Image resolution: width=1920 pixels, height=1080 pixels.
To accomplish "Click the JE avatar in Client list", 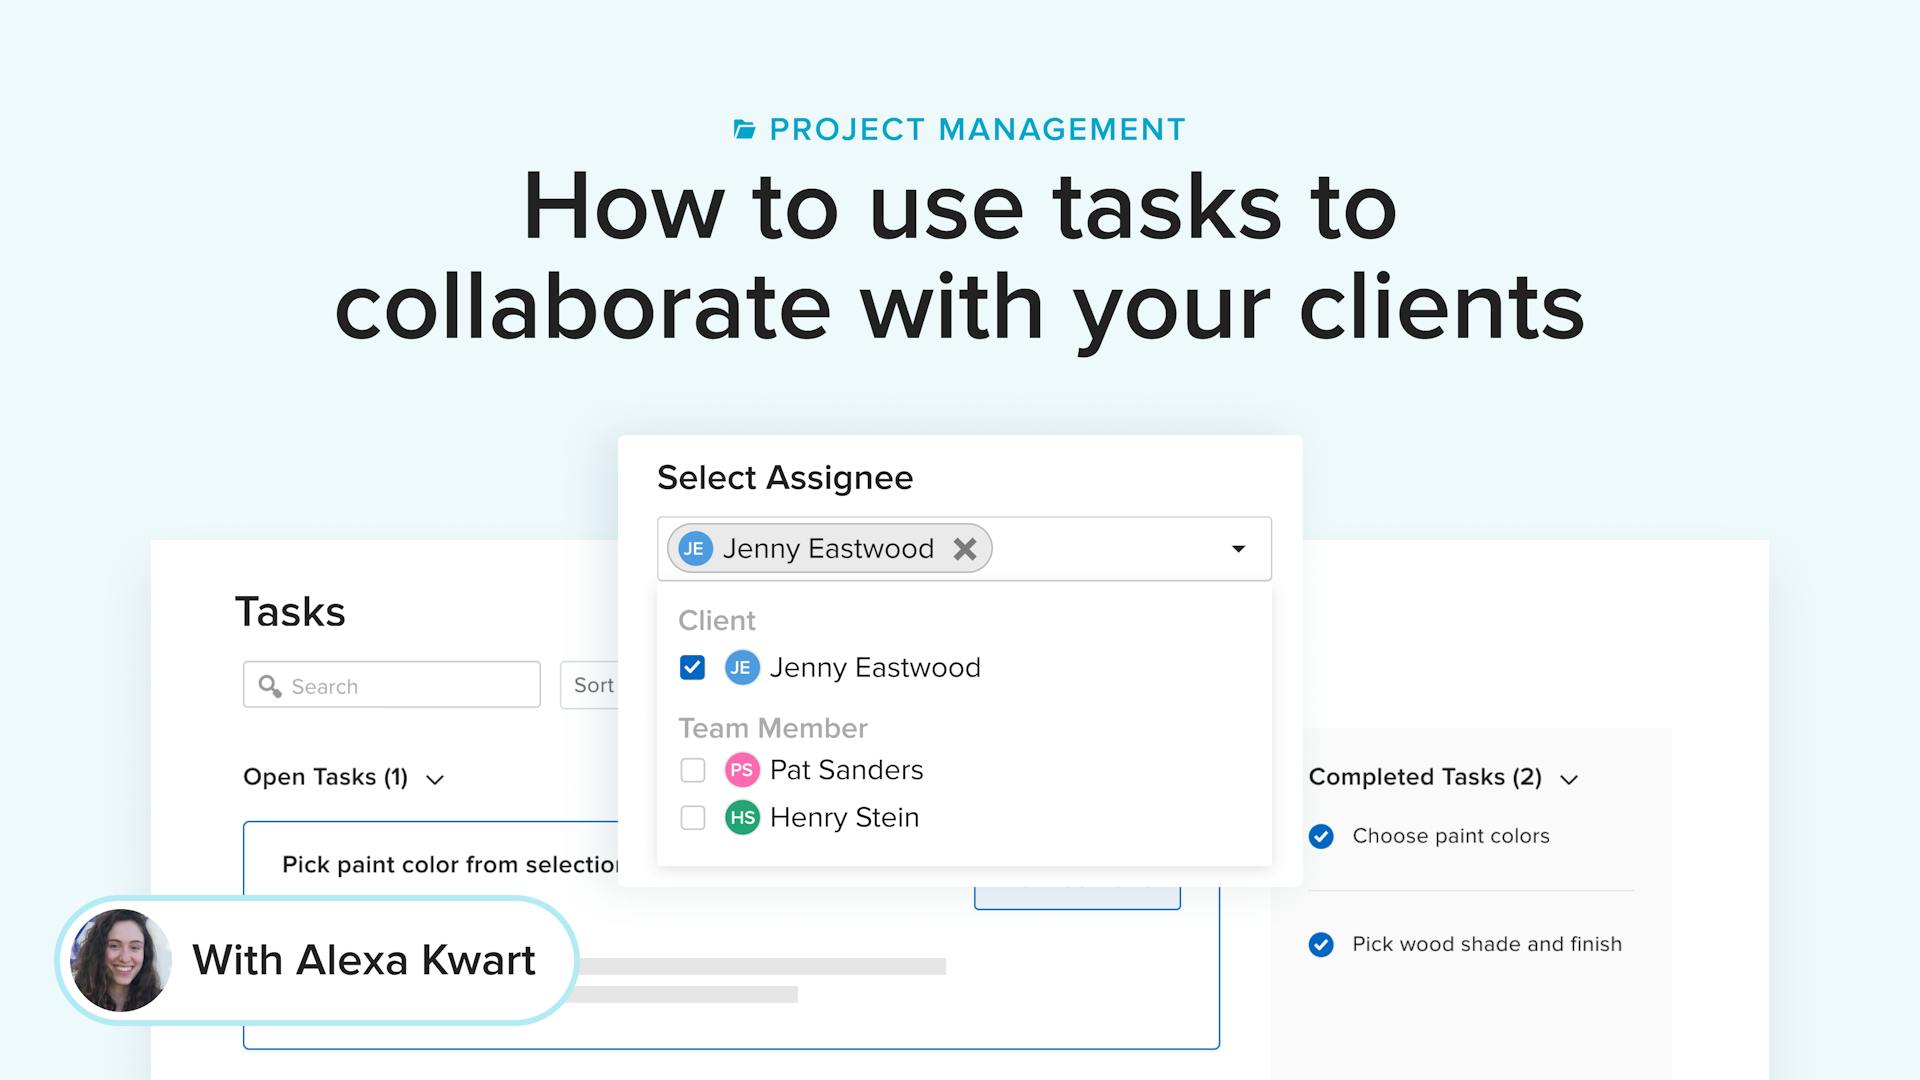I will click(741, 668).
